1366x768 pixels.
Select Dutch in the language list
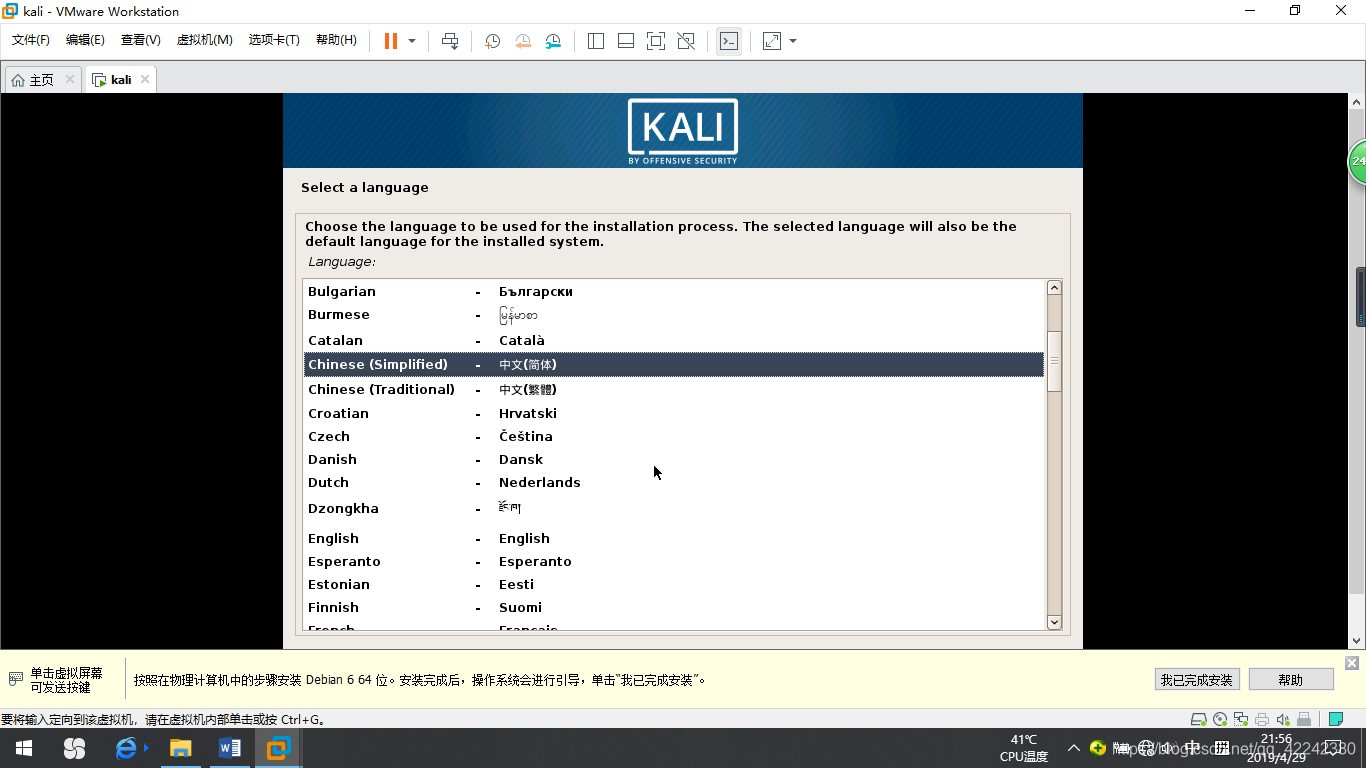(x=674, y=482)
